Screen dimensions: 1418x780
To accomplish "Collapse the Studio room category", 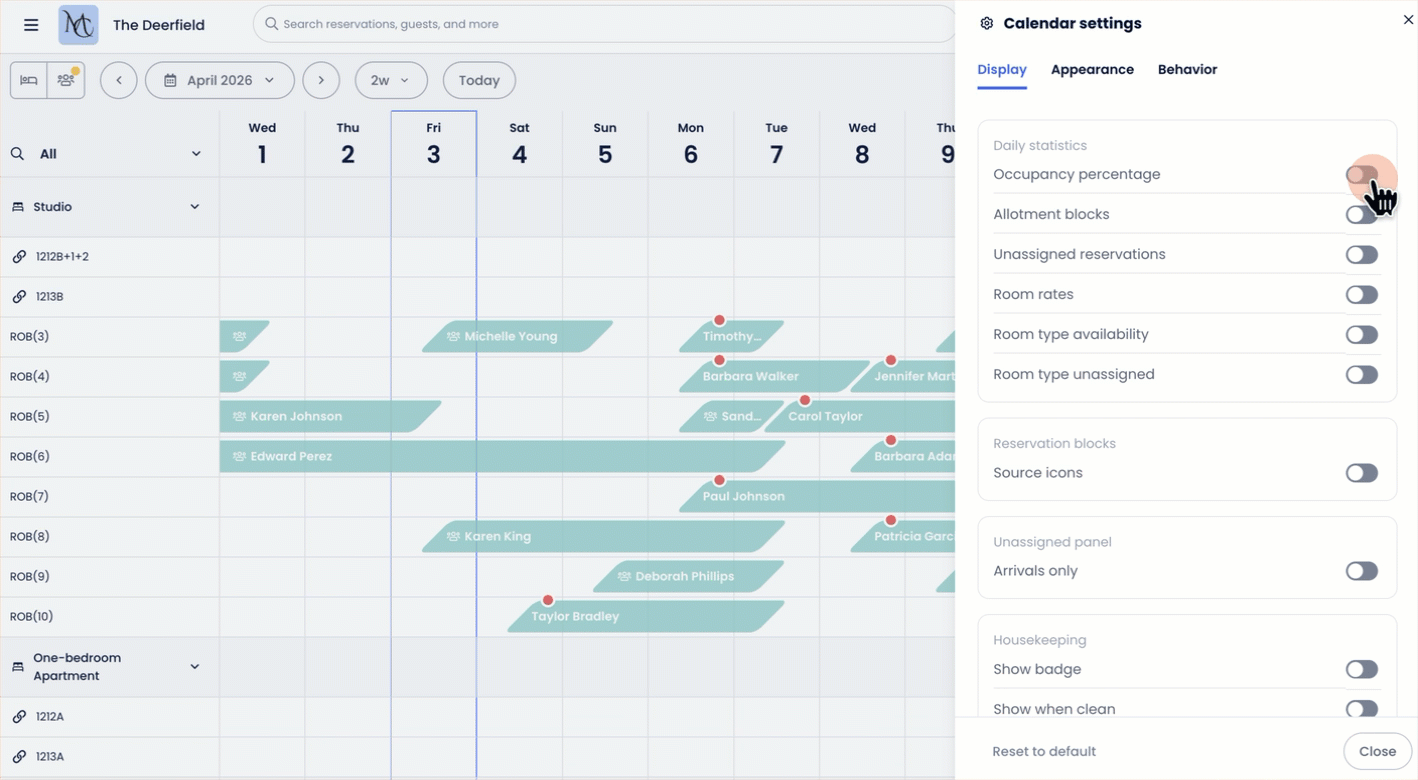I will (x=195, y=207).
